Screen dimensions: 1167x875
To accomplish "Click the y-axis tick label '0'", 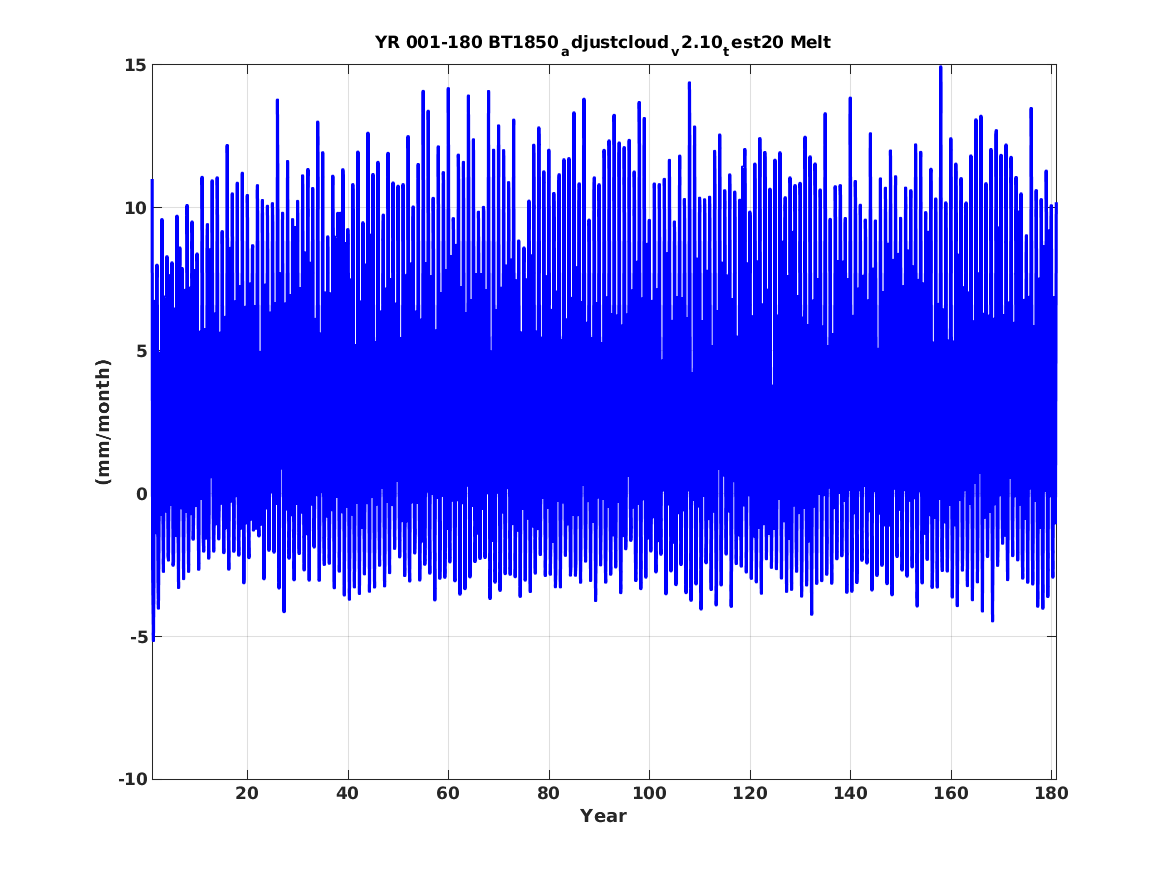I will (141, 494).
